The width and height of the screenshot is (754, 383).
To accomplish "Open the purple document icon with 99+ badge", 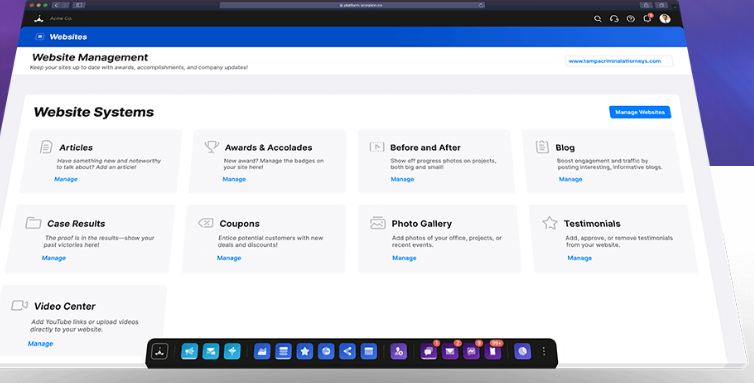I will 493,352.
